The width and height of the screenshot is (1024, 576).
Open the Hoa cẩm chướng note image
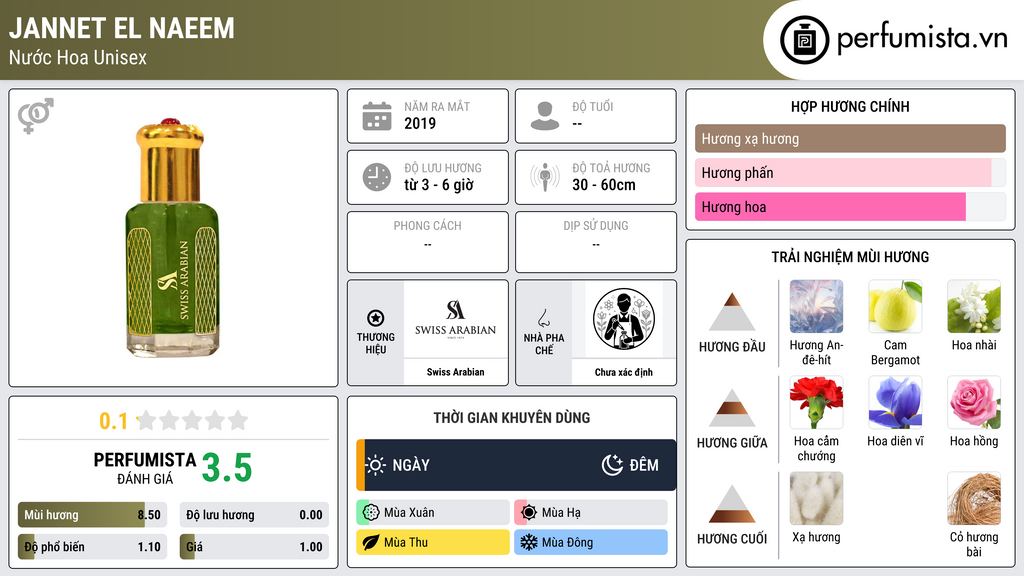click(816, 402)
